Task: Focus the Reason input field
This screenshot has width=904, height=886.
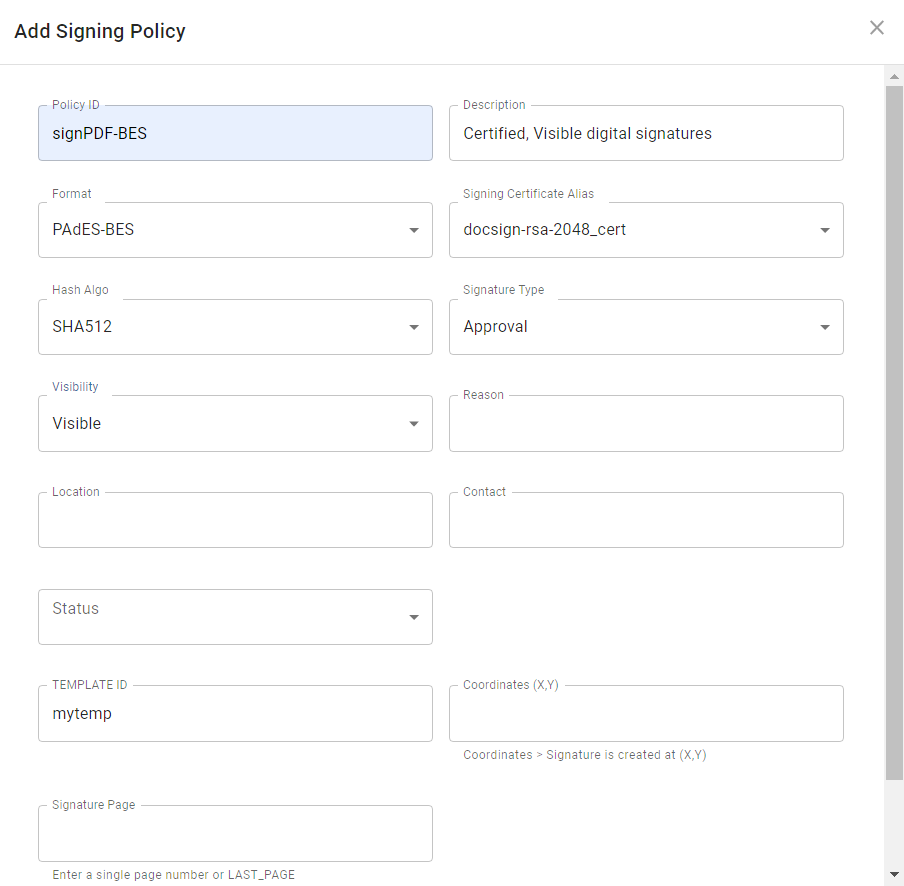Action: tap(646, 423)
